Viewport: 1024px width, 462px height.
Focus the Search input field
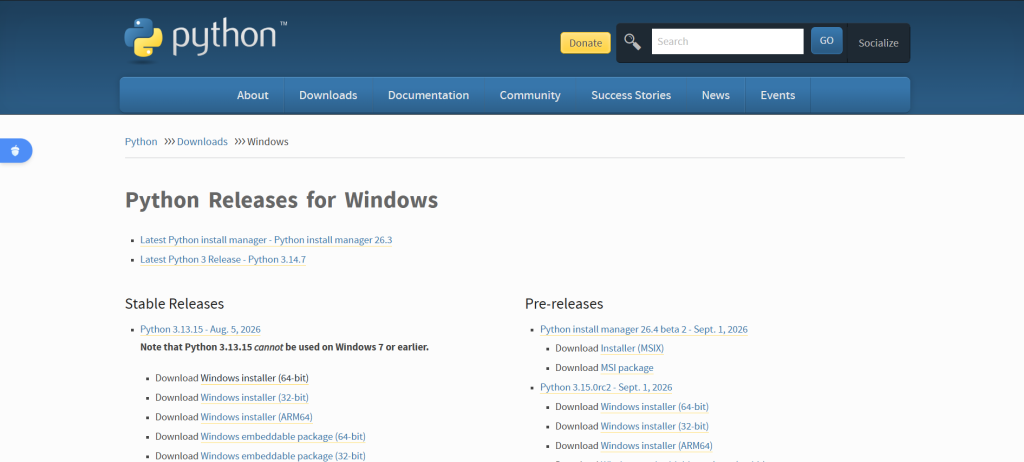[x=728, y=41]
